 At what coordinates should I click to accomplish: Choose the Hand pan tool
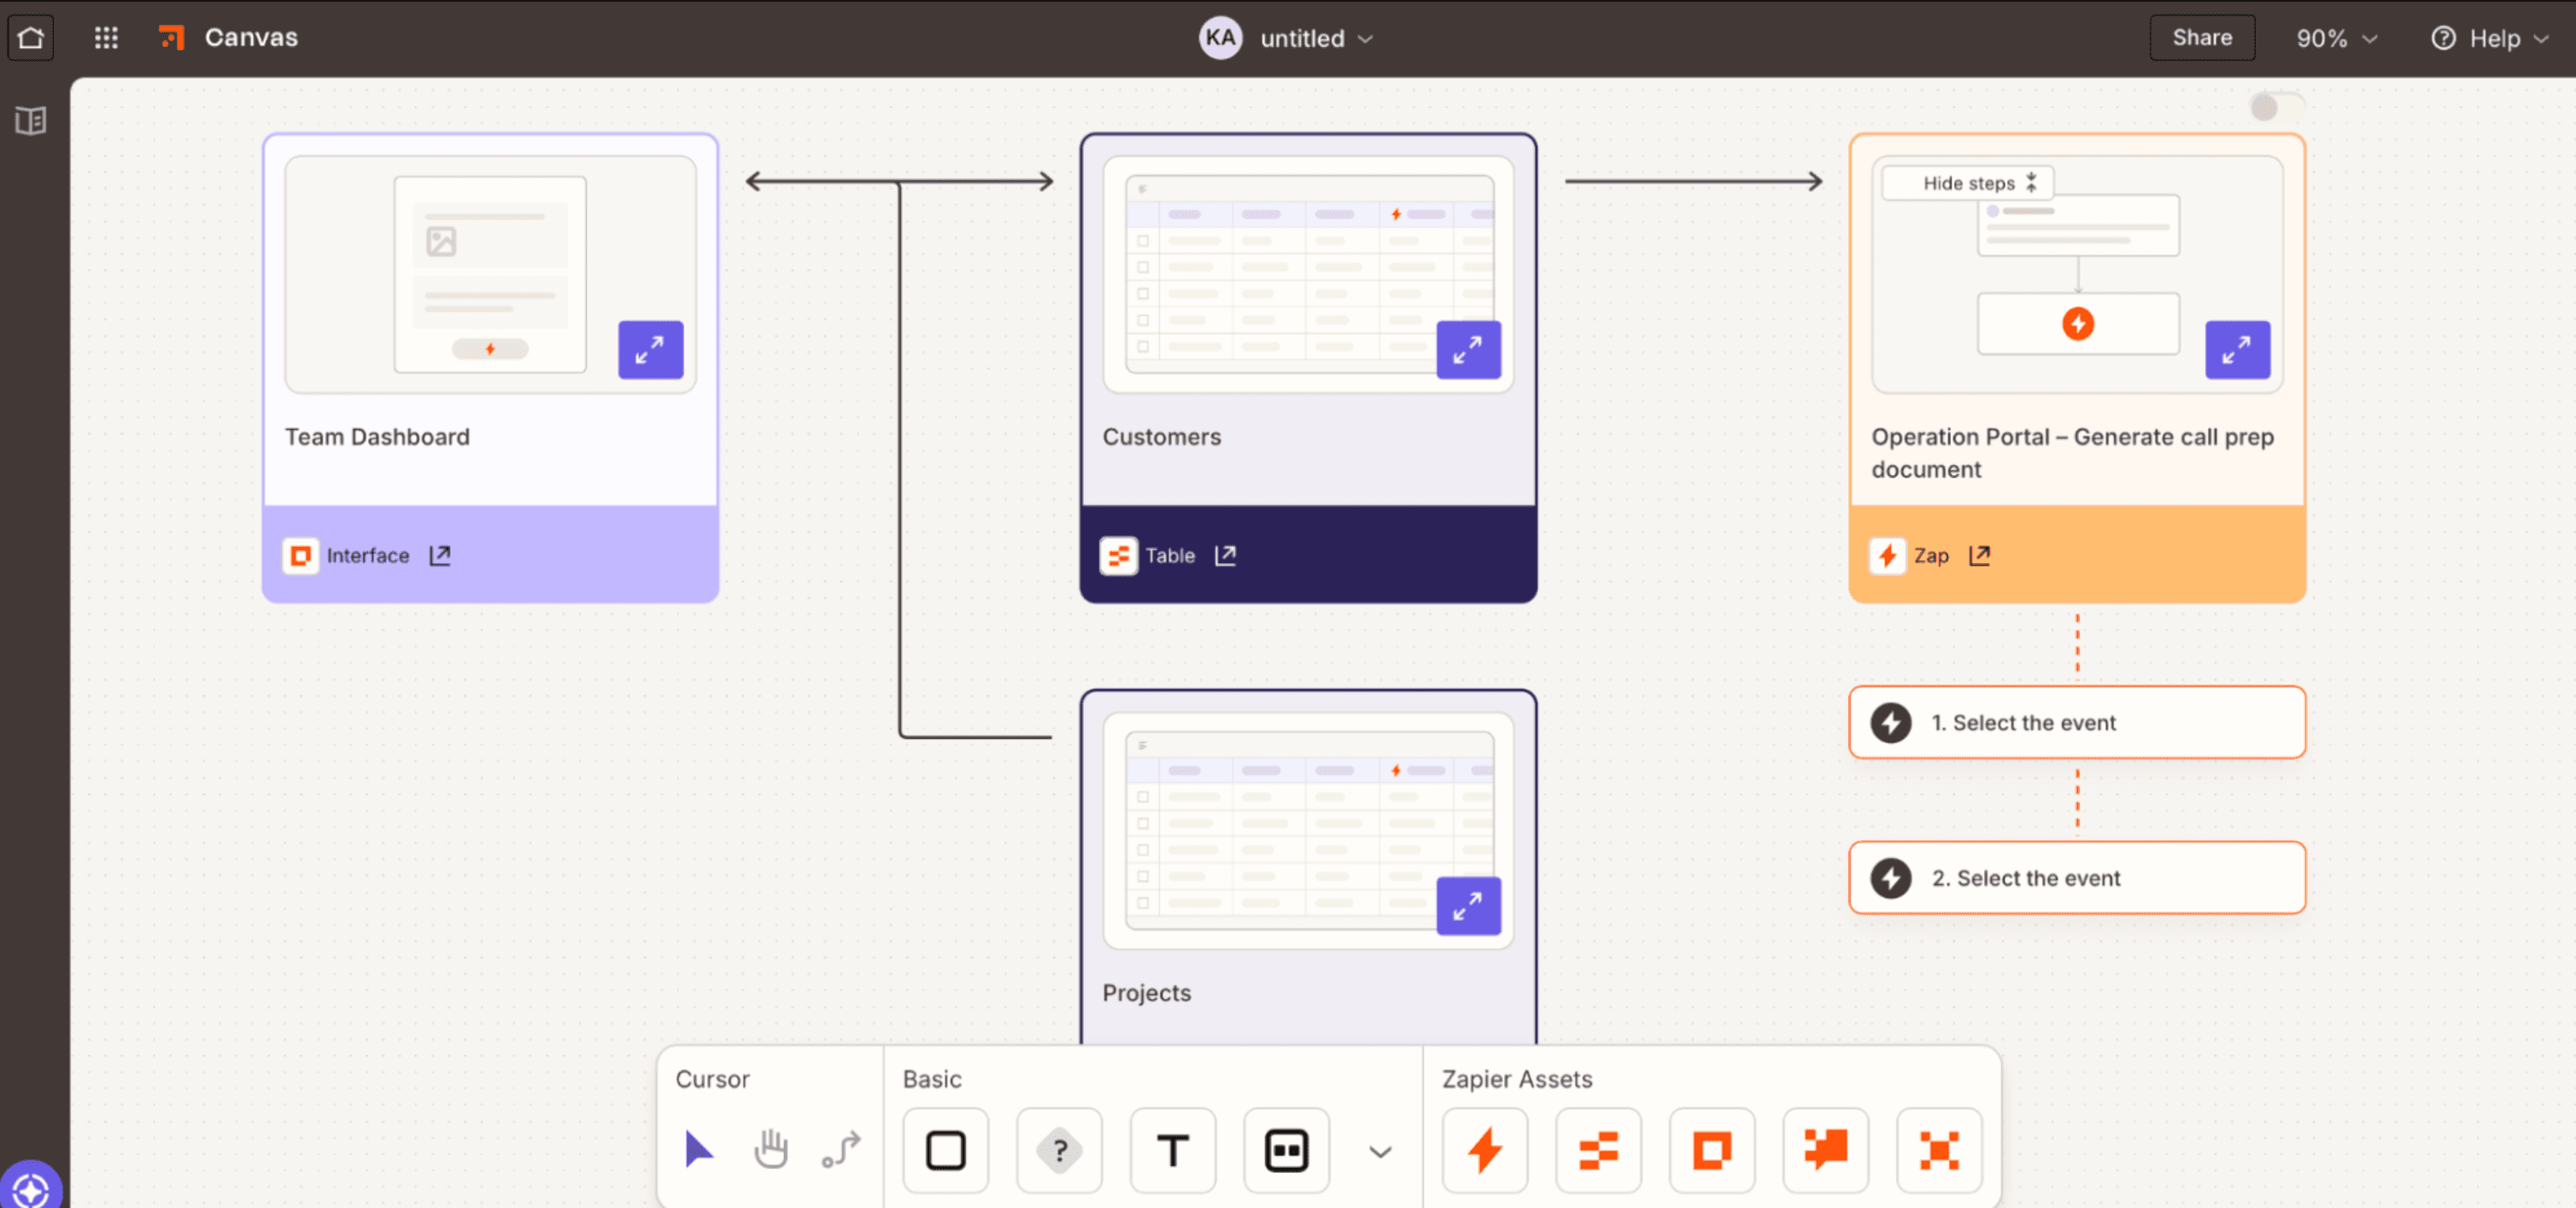pos(770,1150)
